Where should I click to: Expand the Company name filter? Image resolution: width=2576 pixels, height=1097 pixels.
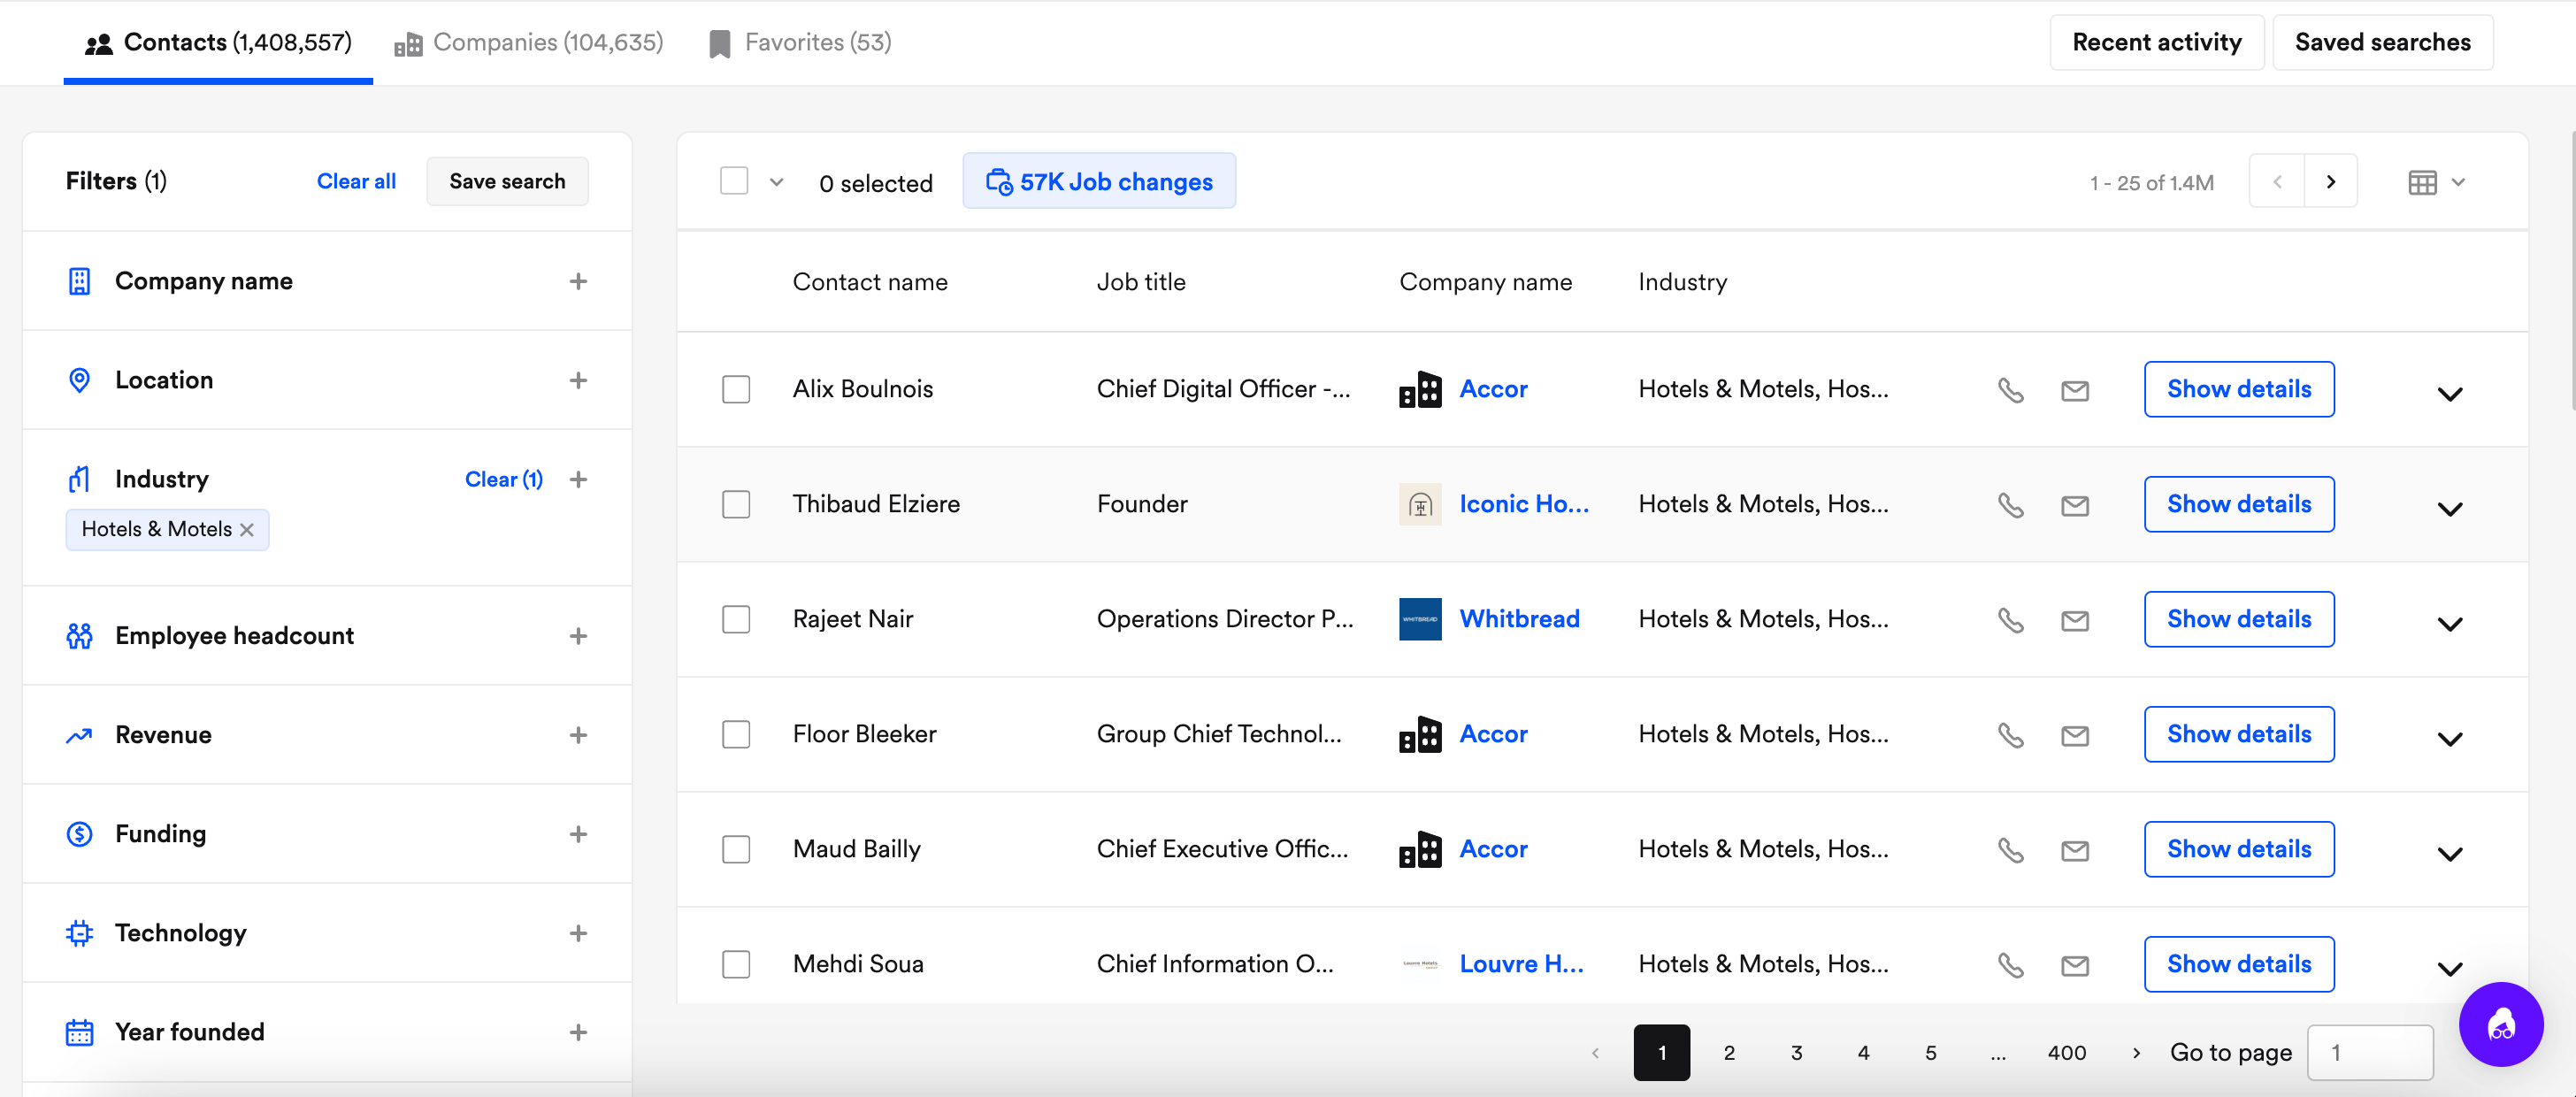[578, 281]
